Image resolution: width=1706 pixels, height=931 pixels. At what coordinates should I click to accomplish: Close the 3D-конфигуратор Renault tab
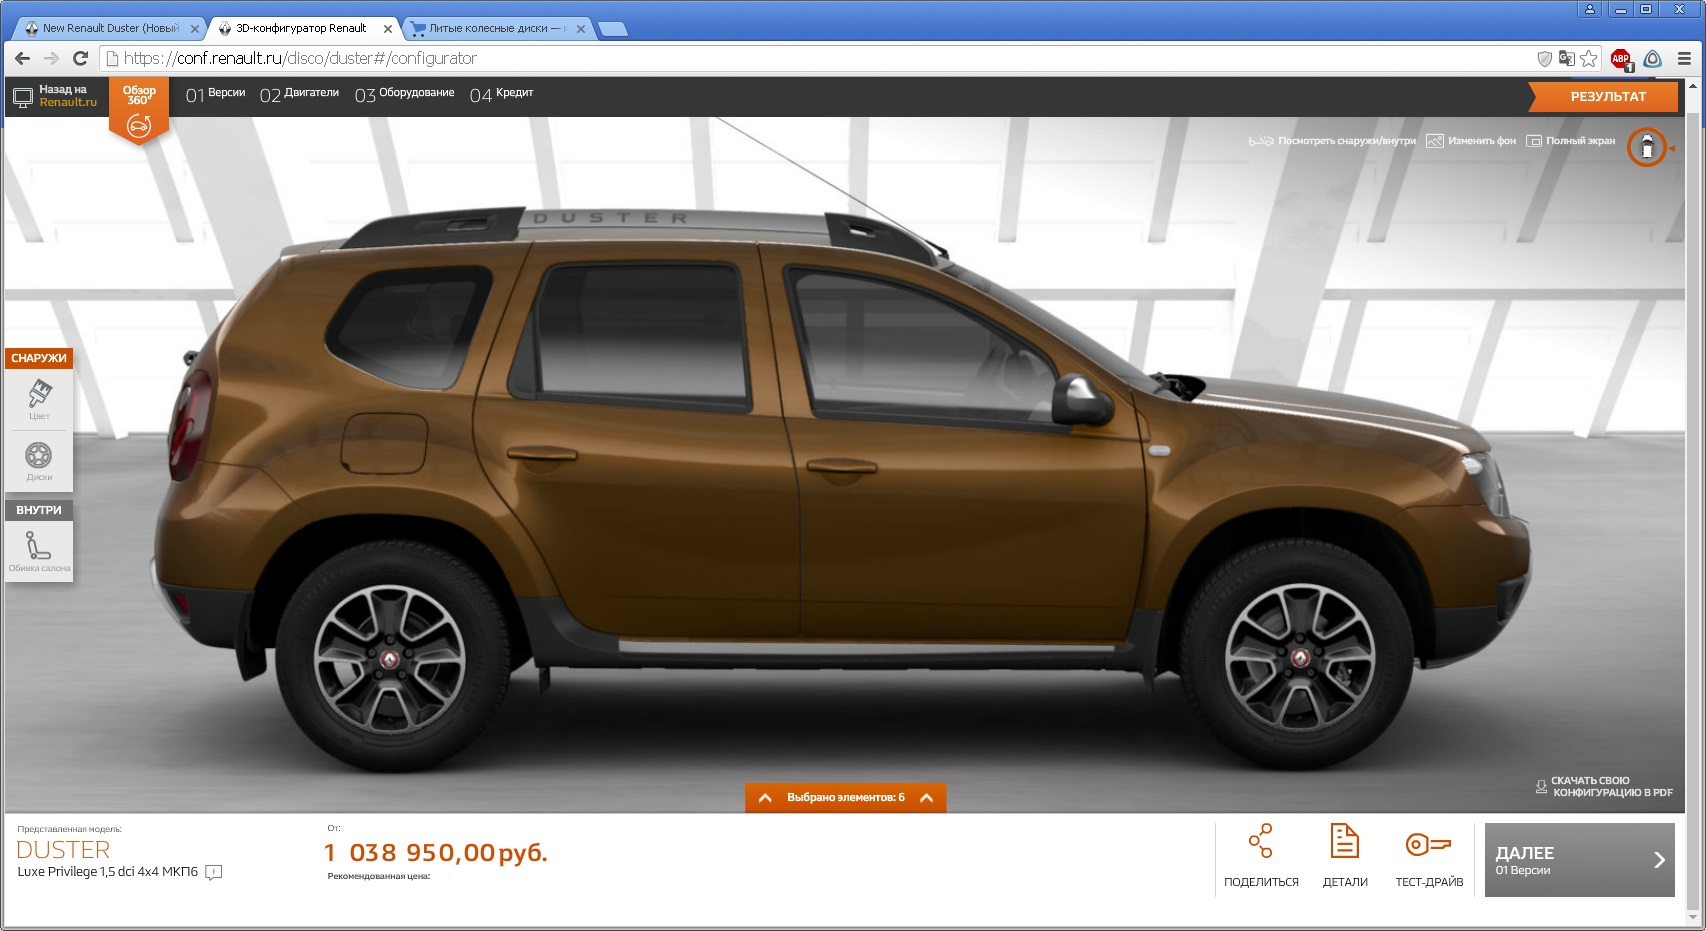click(388, 29)
